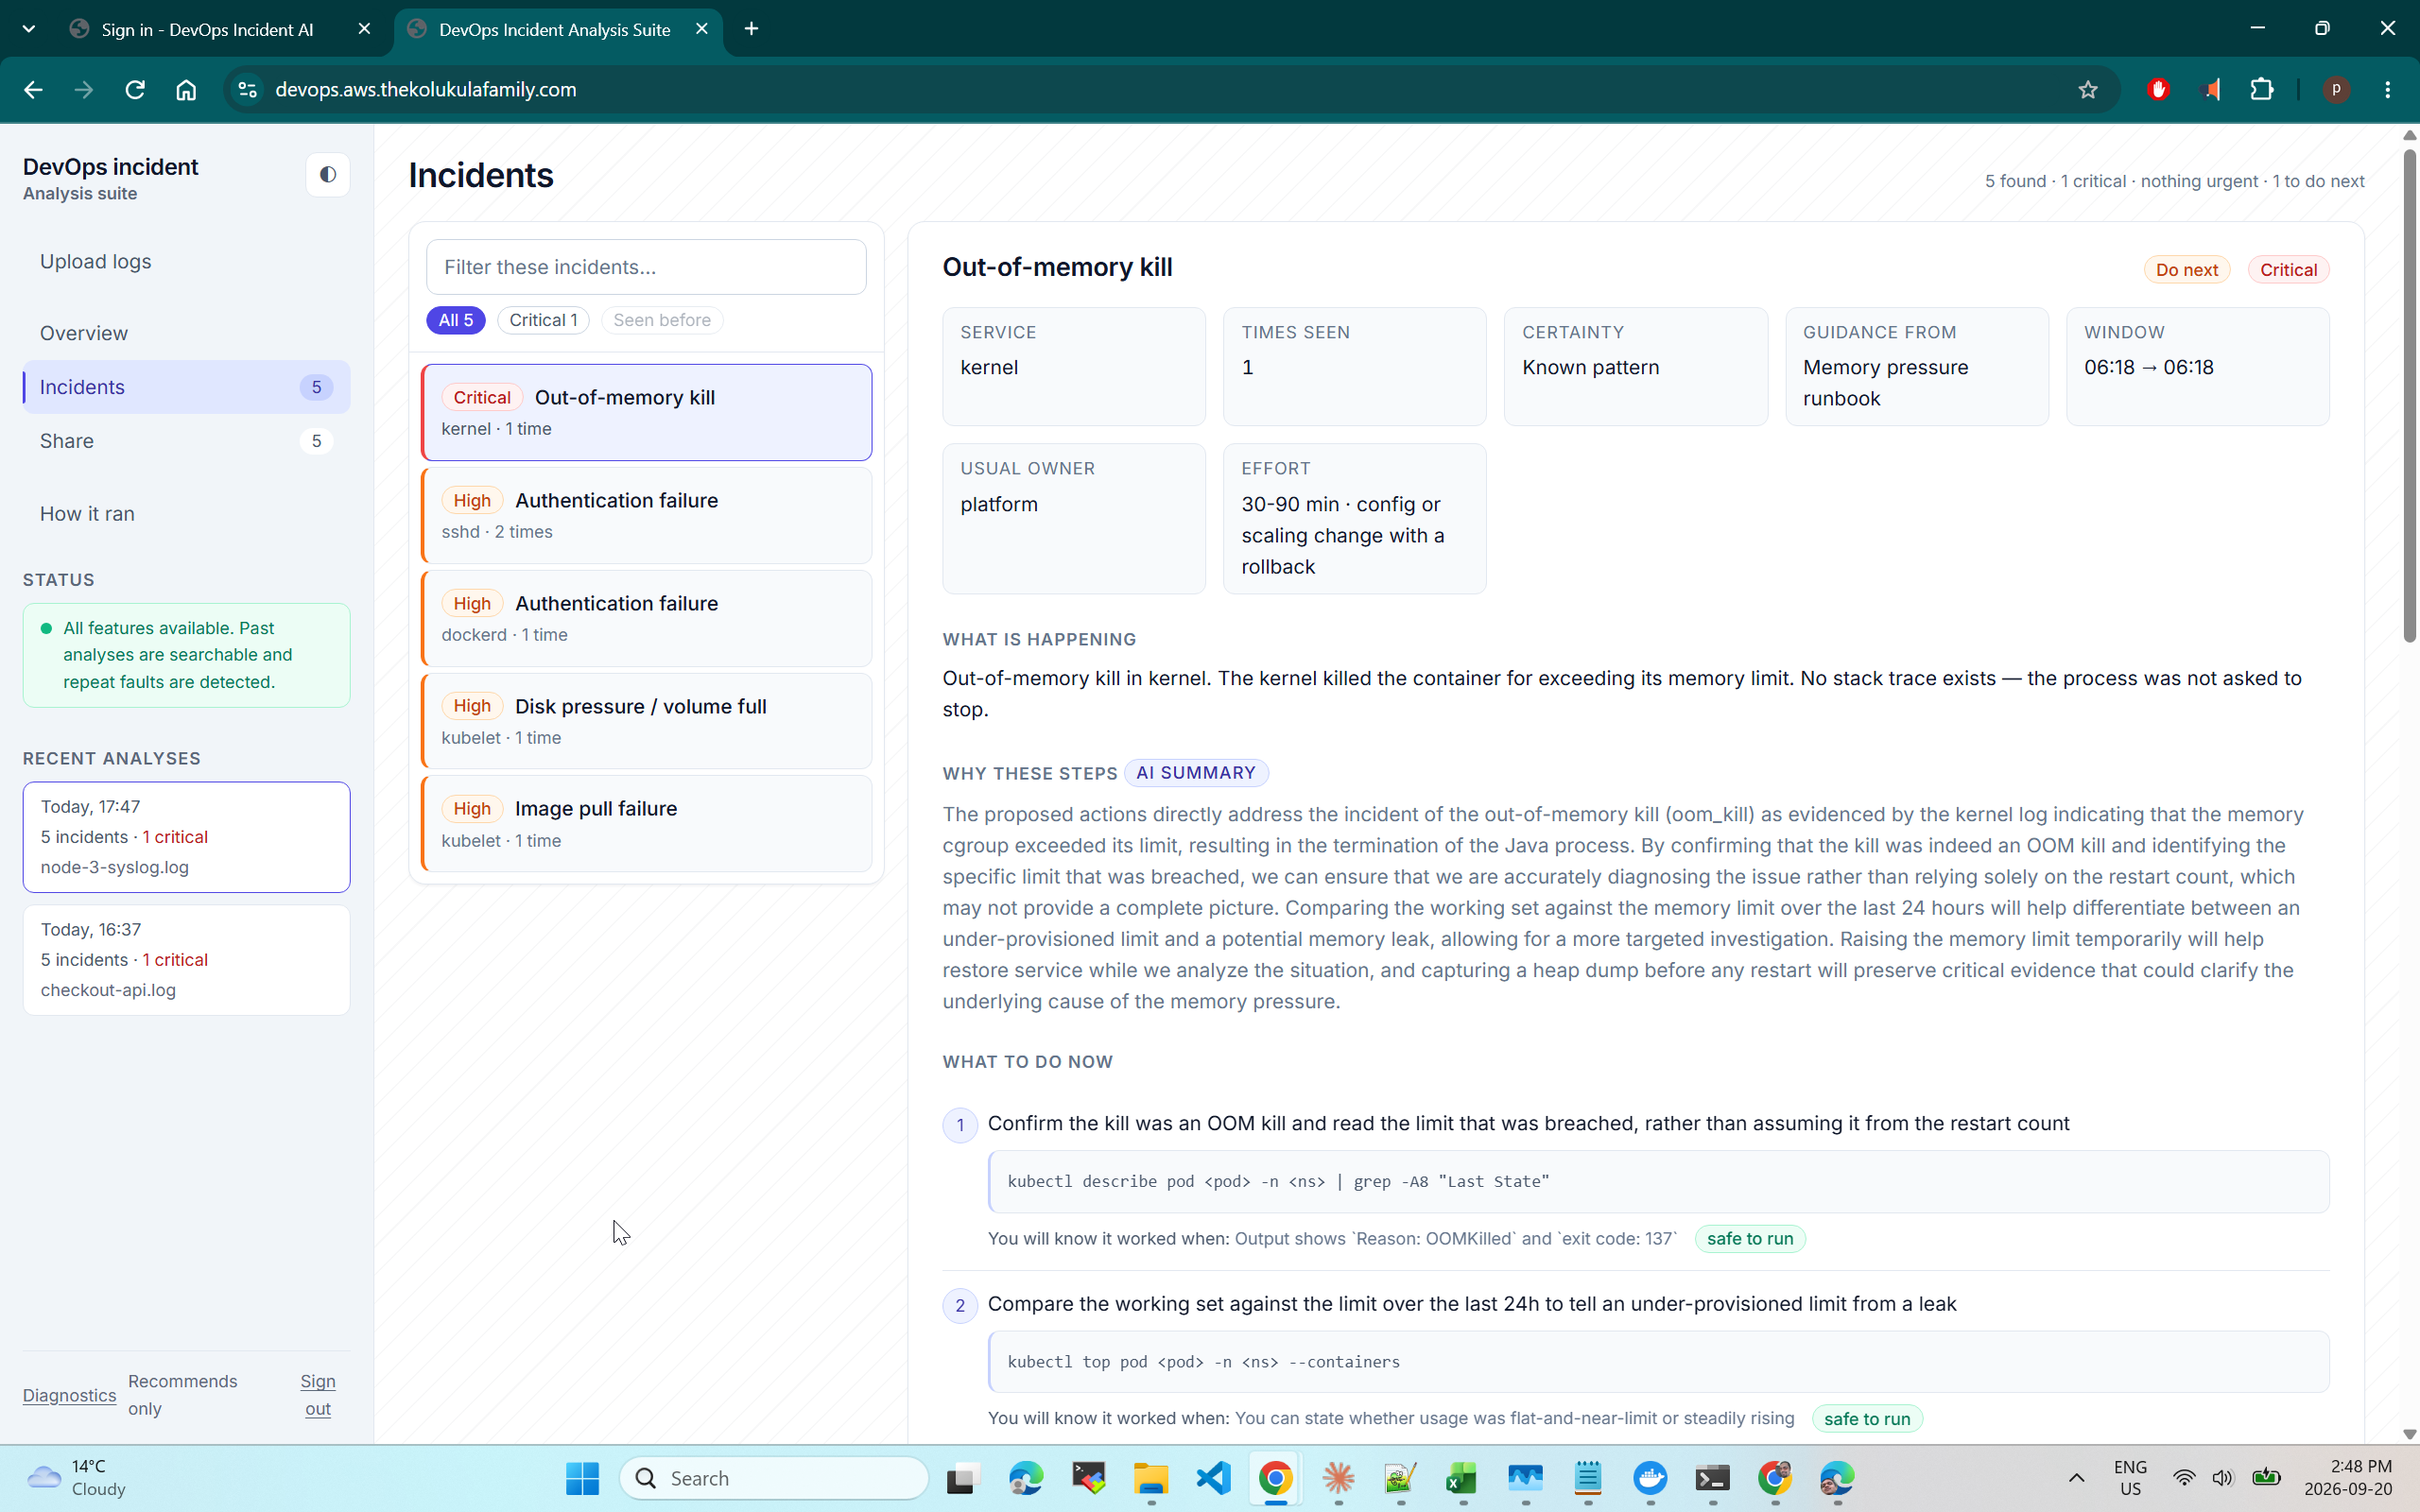Bookmark this page with the star icon

[2087, 90]
